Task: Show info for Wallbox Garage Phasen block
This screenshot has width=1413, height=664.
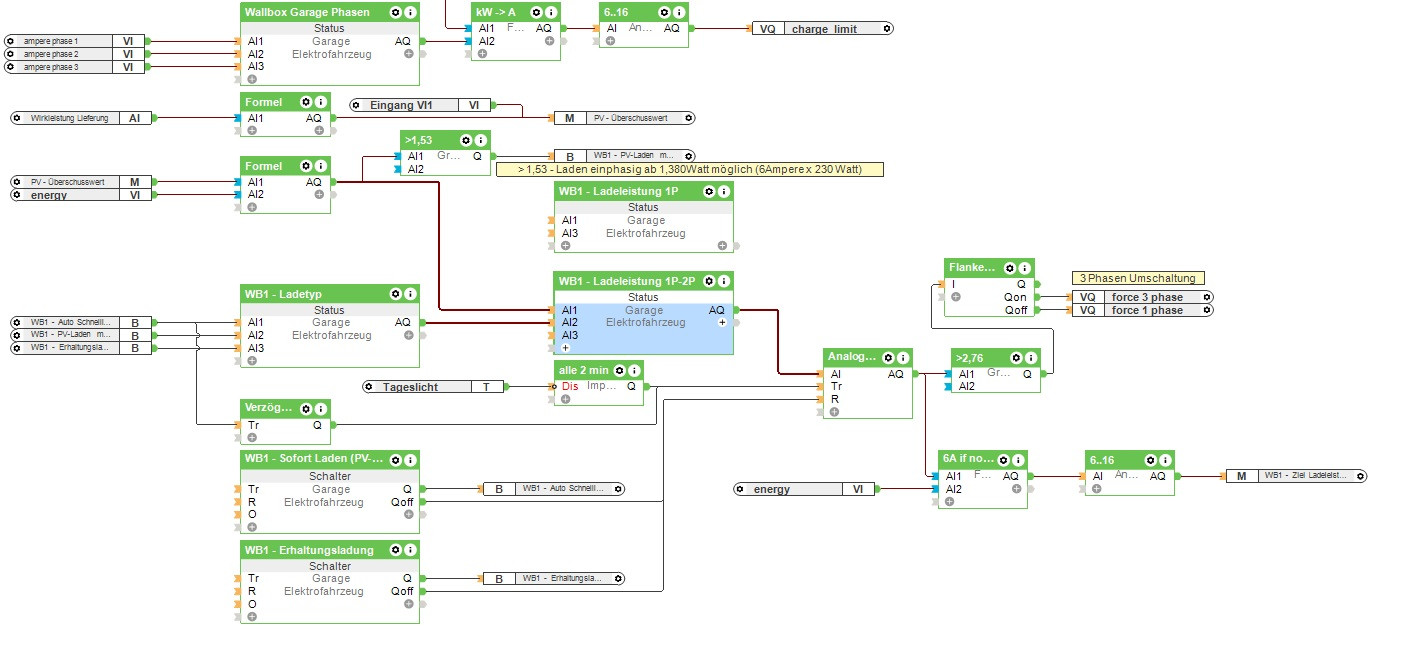Action: [x=410, y=12]
